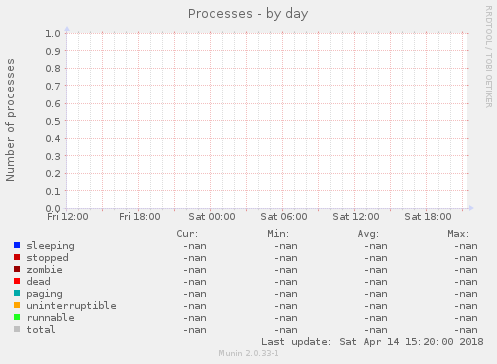Image resolution: width=497 pixels, height=364 pixels.
Task: Select the 'uninterruptible' legend label
Action: [71, 306]
